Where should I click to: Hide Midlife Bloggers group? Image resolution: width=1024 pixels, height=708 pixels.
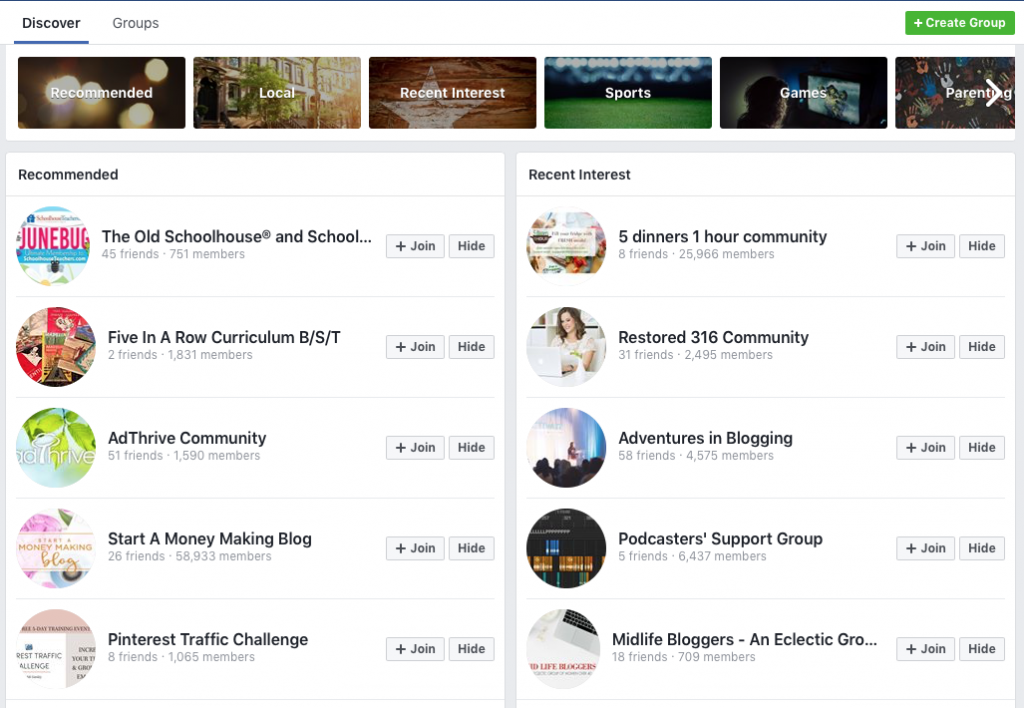(x=982, y=649)
